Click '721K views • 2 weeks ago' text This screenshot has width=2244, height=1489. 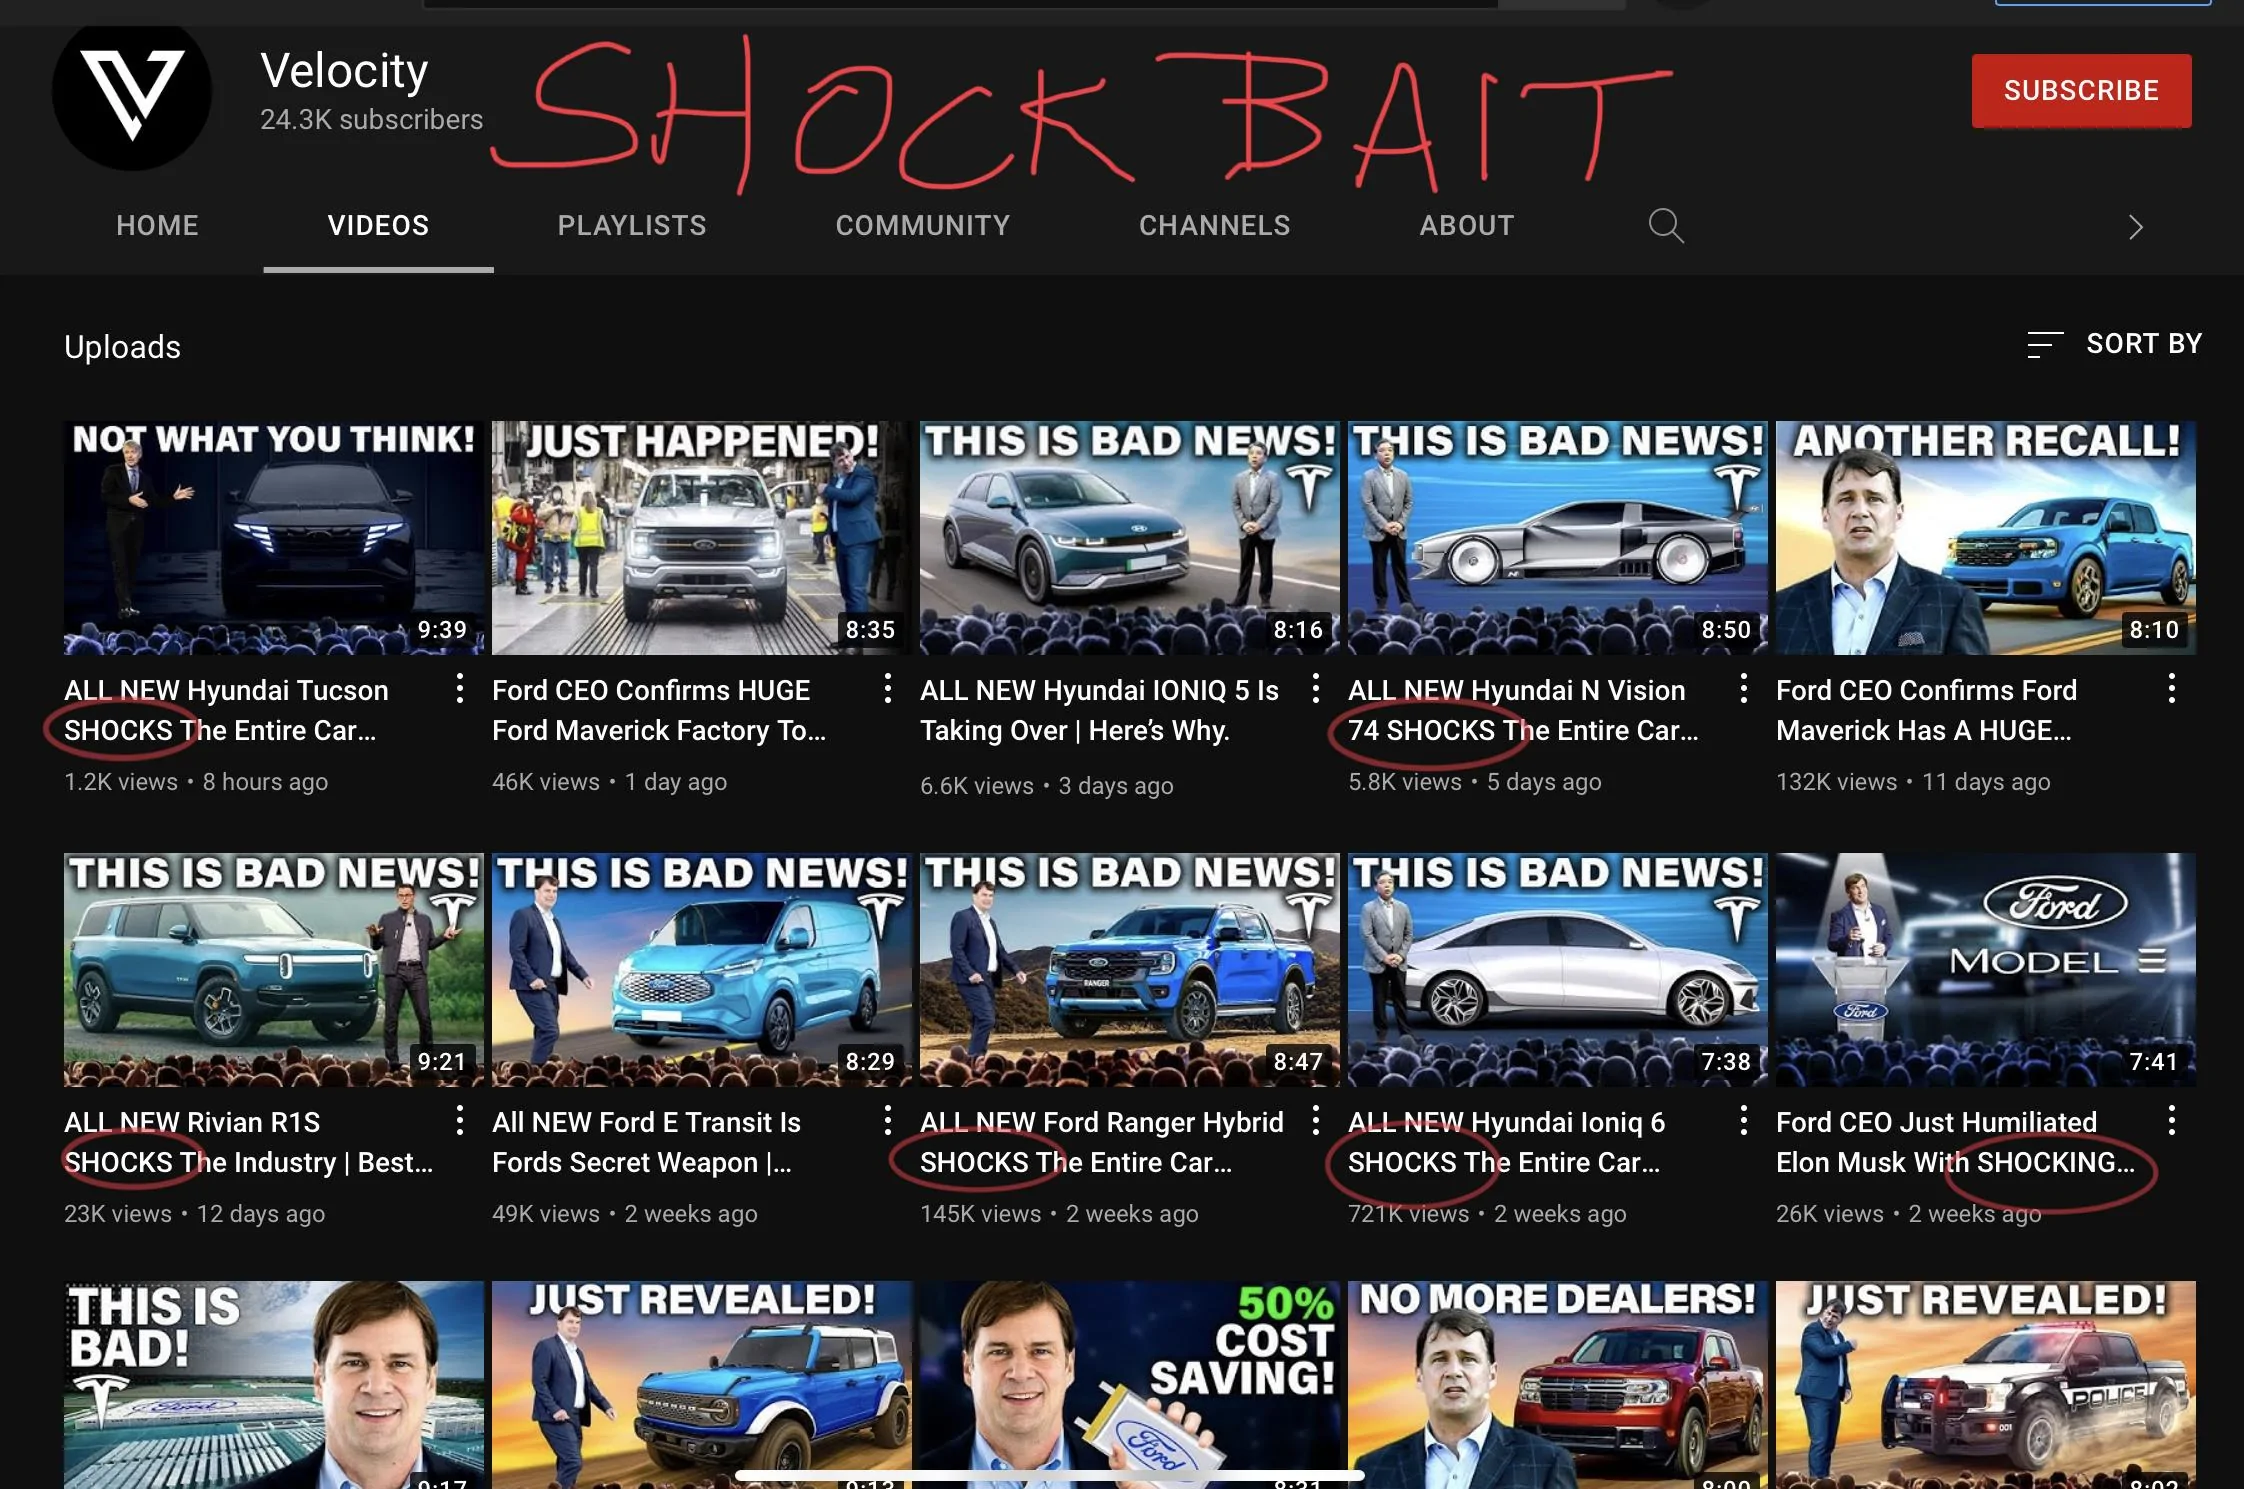1487,1214
